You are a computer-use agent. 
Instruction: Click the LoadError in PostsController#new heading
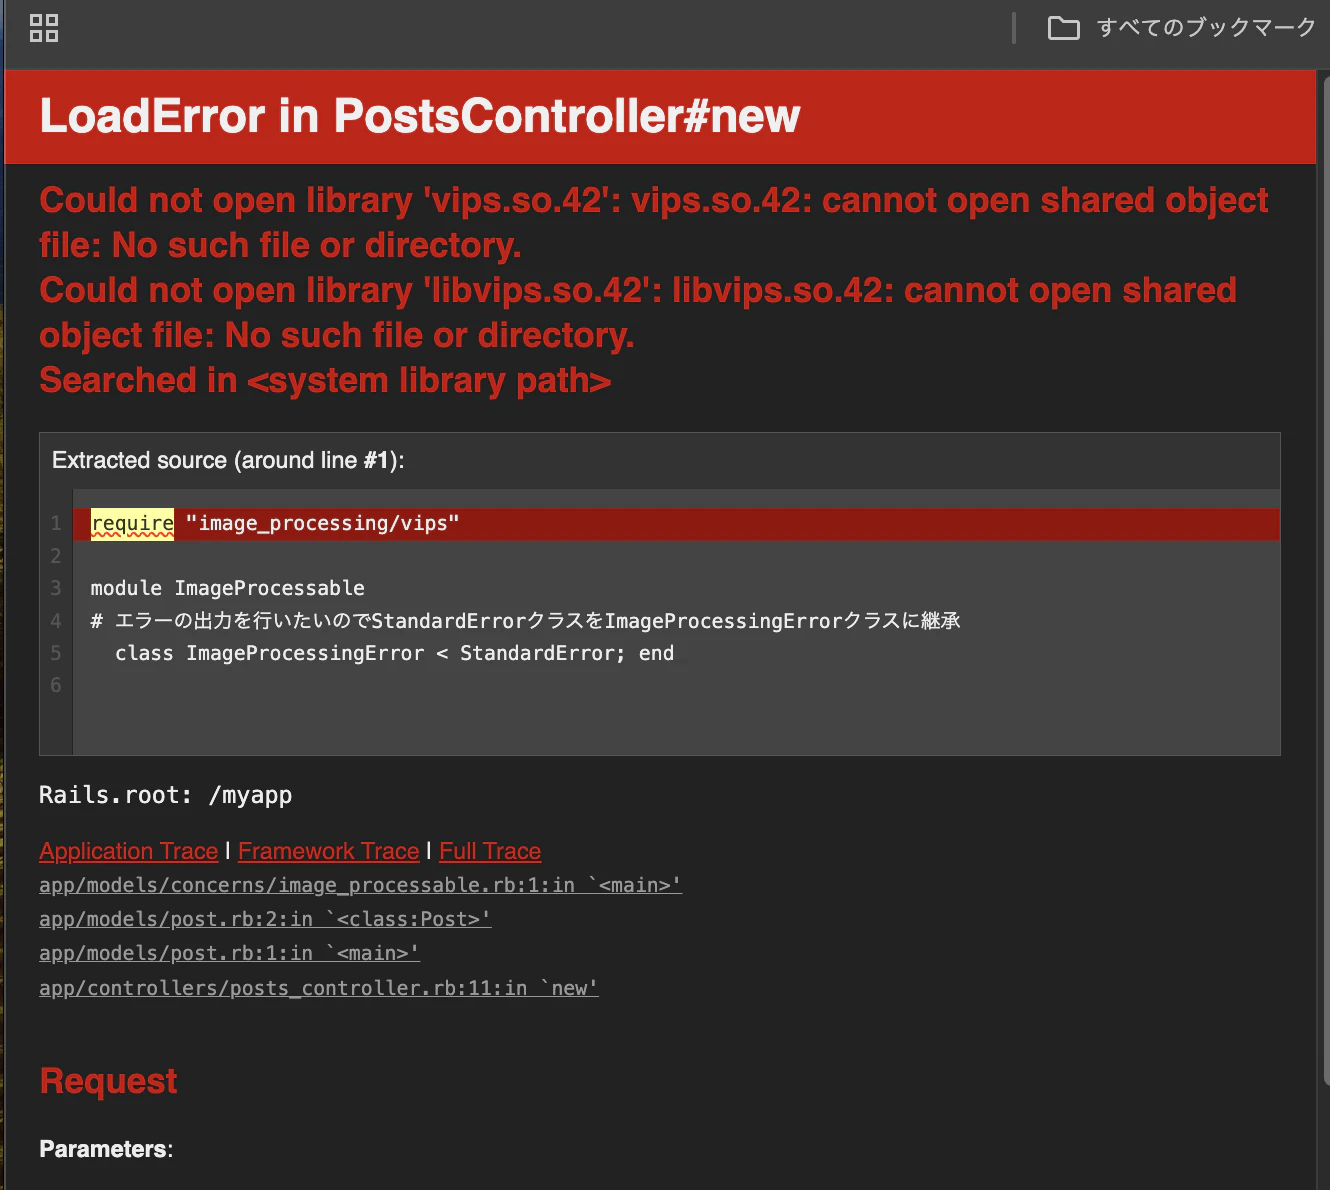tap(420, 116)
